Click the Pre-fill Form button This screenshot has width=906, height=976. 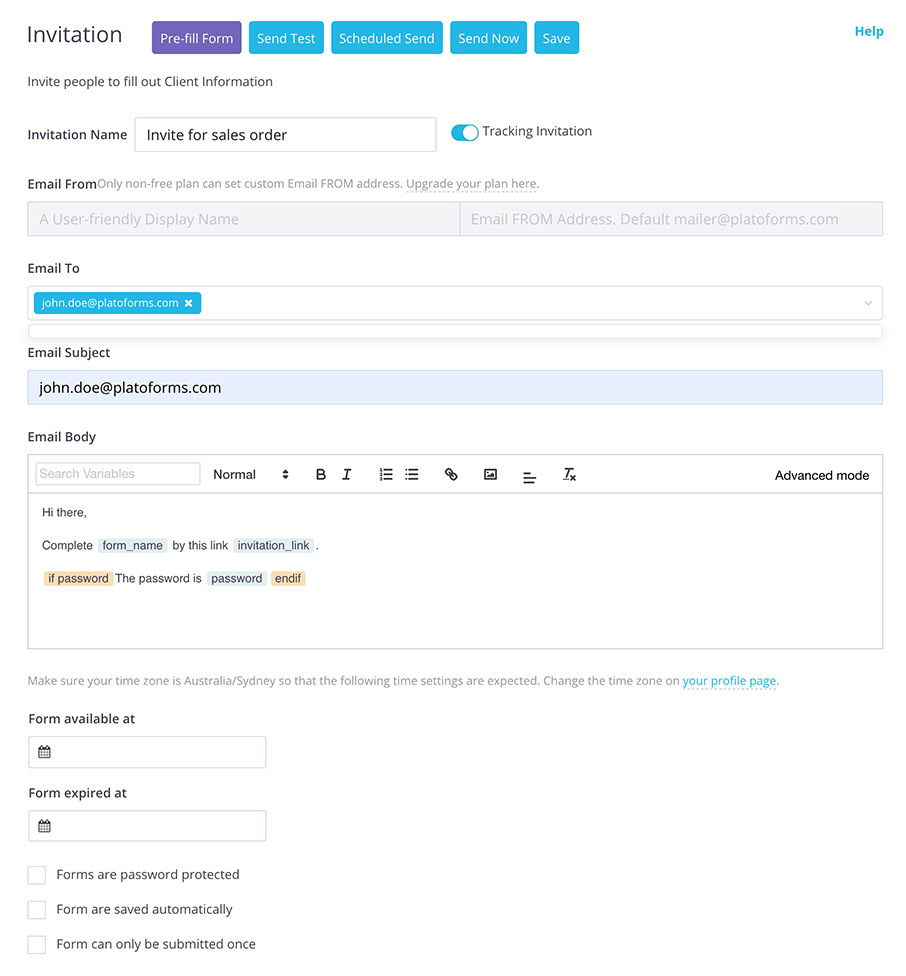(x=196, y=38)
